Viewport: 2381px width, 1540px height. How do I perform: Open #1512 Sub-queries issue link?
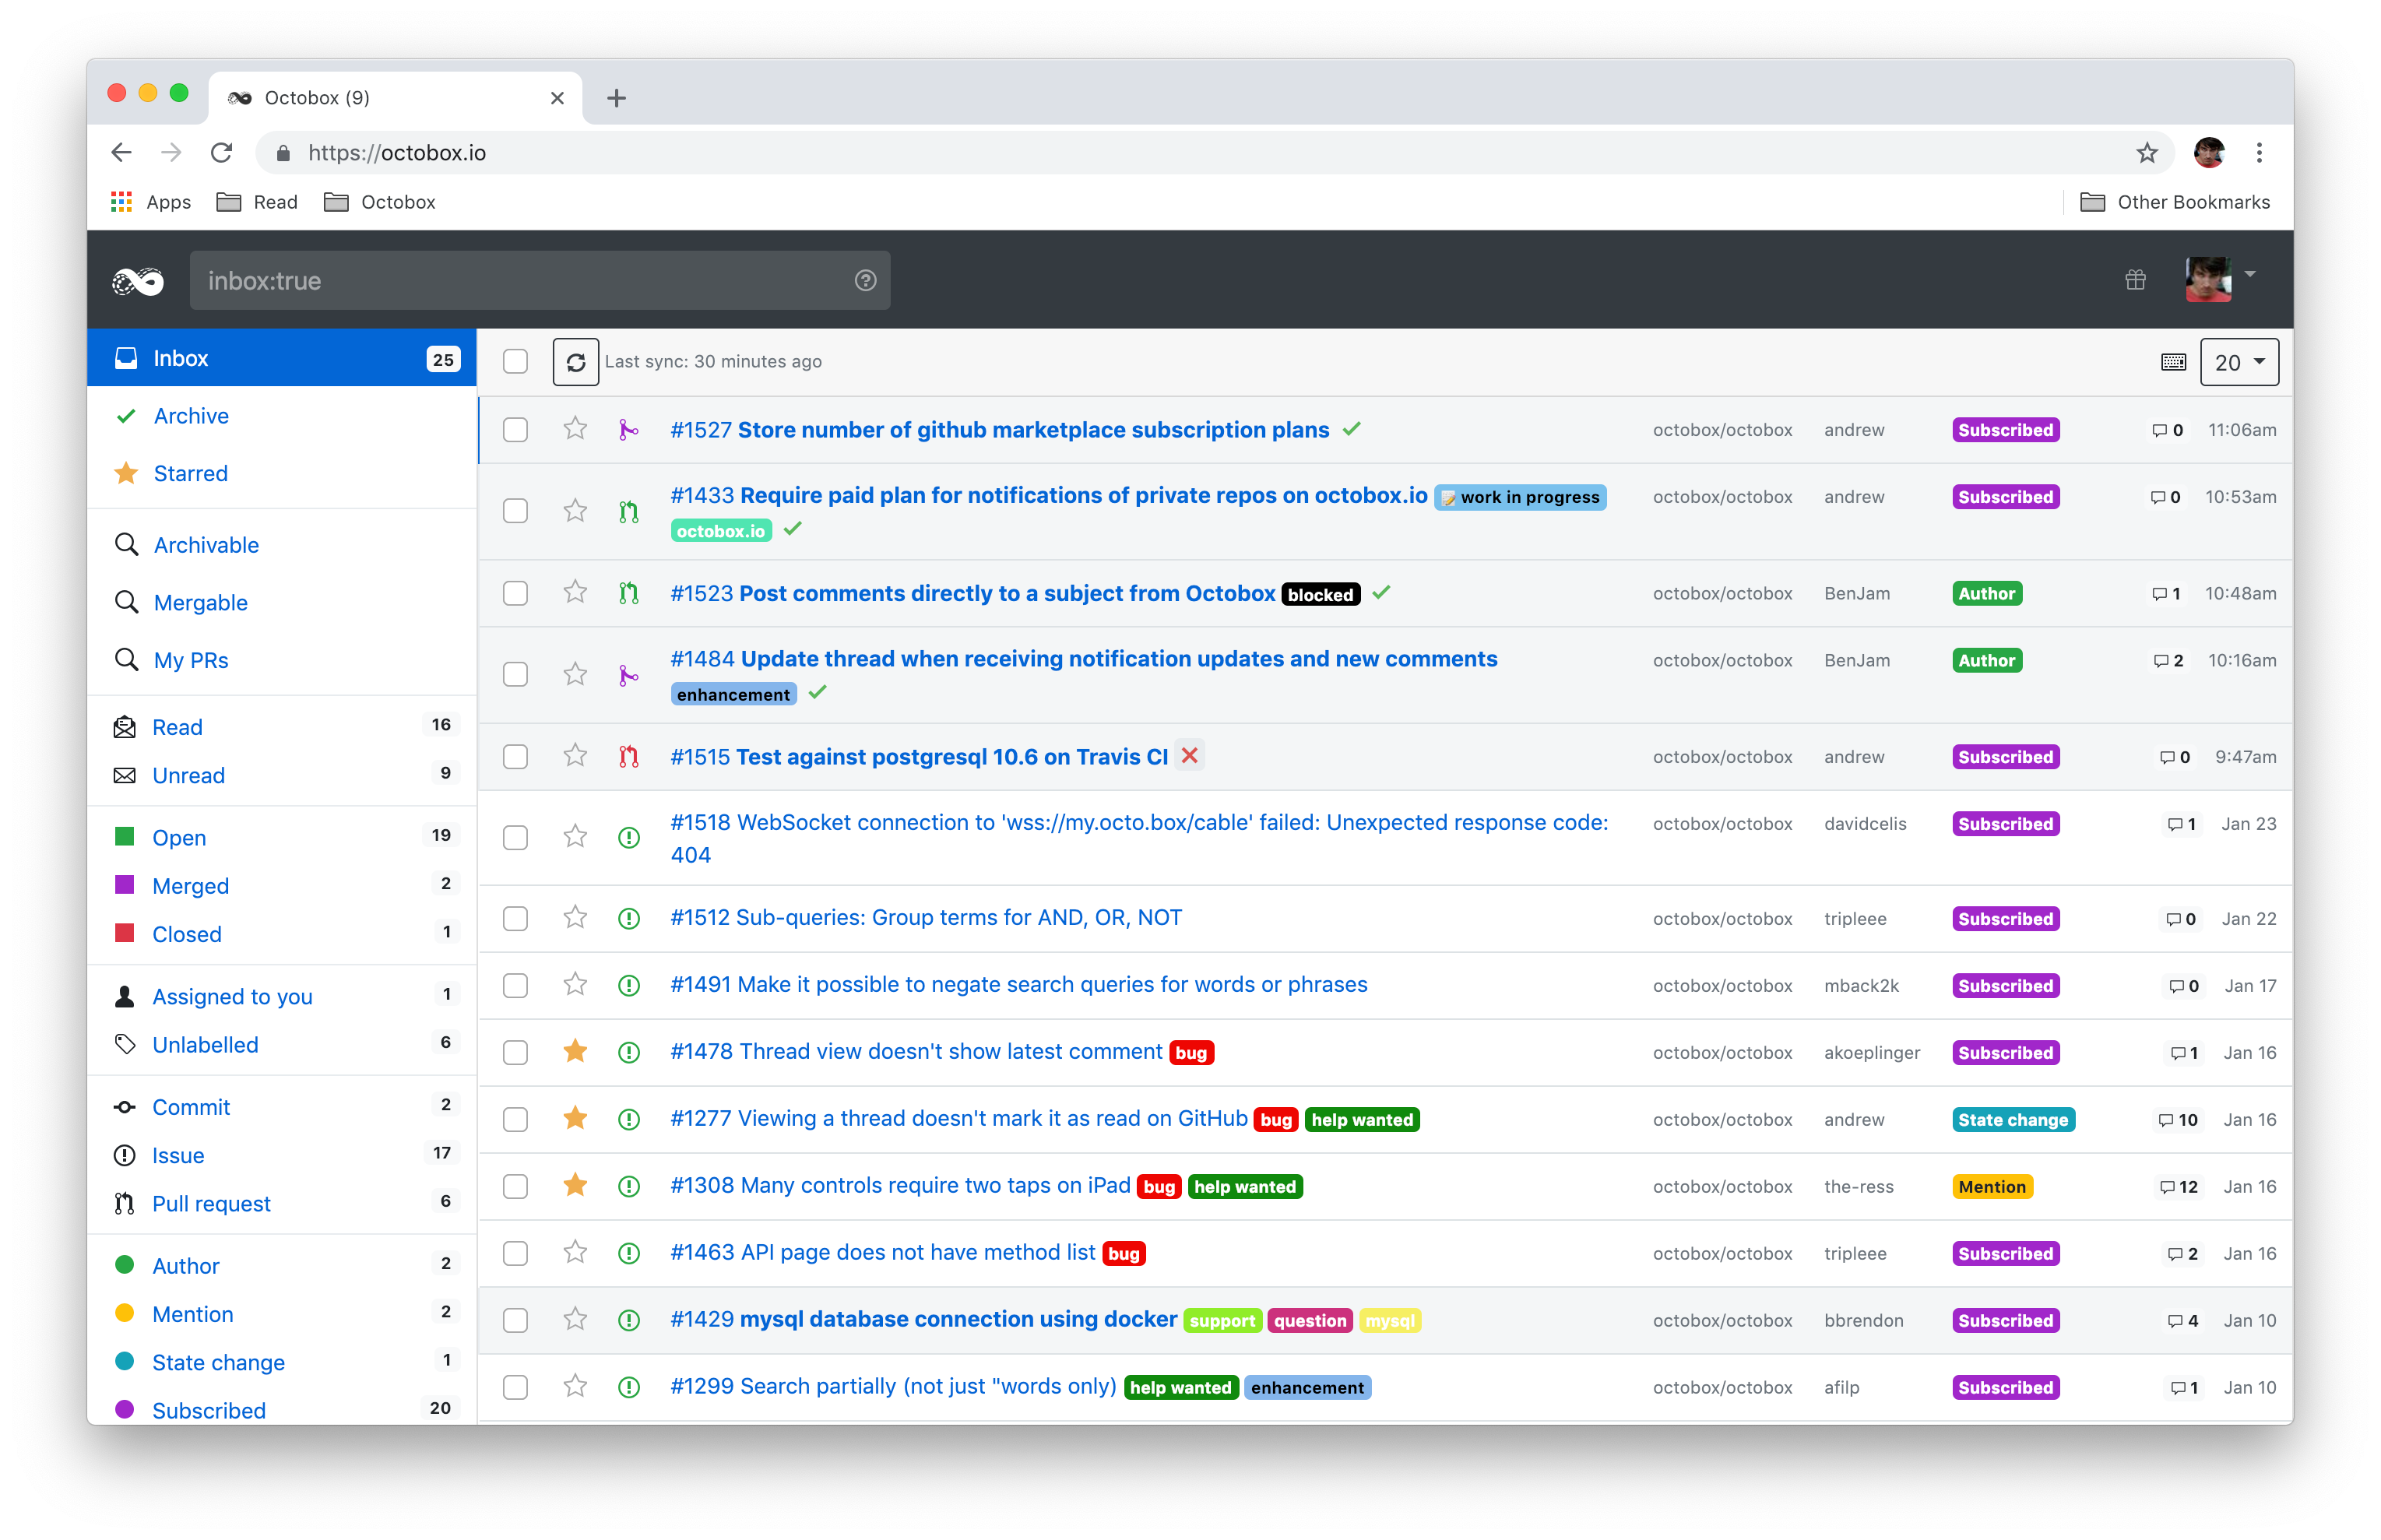coord(925,918)
